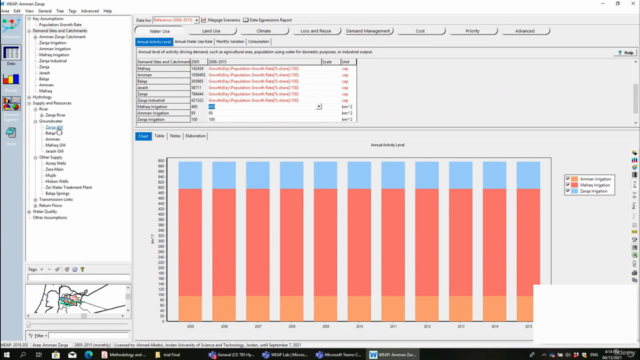Switch to the Table tab
Image resolution: width=640 pixels, height=360 pixels.
coord(159,136)
